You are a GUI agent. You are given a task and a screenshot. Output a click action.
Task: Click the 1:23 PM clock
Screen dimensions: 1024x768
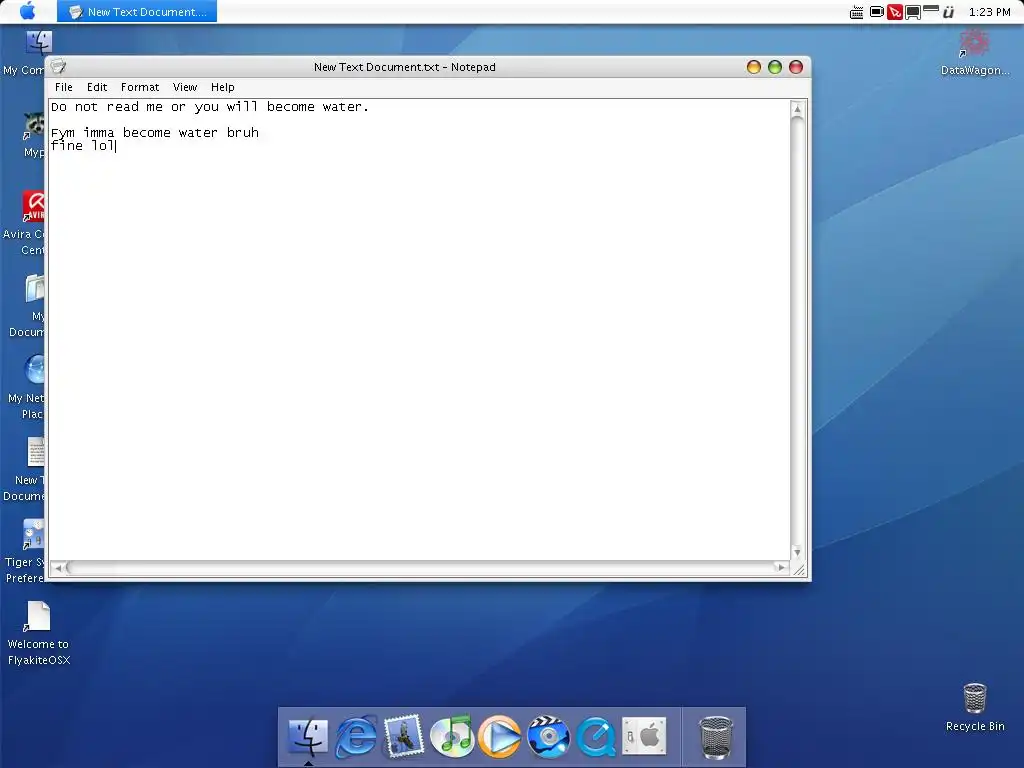[x=989, y=12]
